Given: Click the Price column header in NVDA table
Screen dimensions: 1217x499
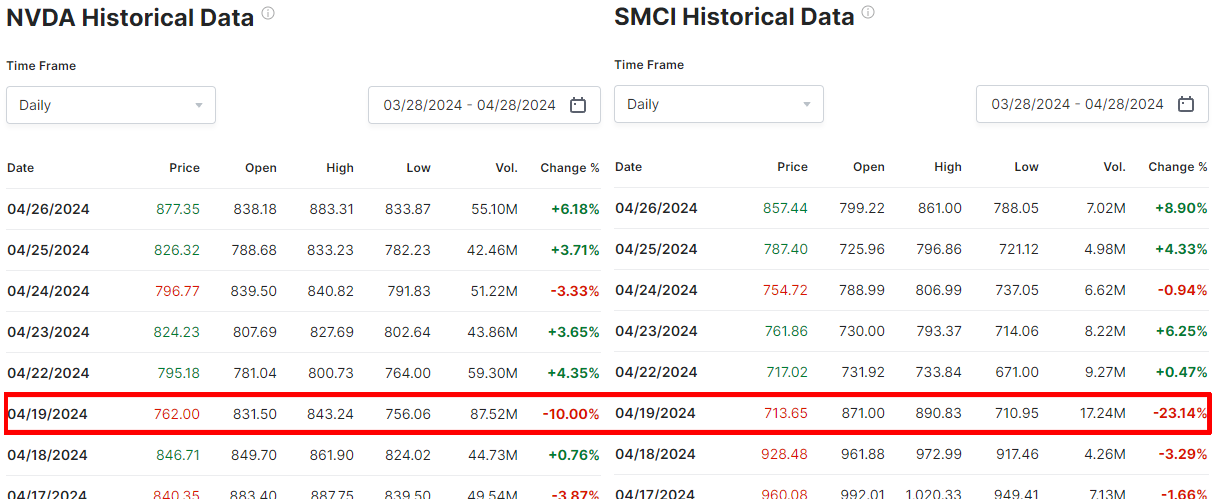Looking at the screenshot, I should 184,168.
